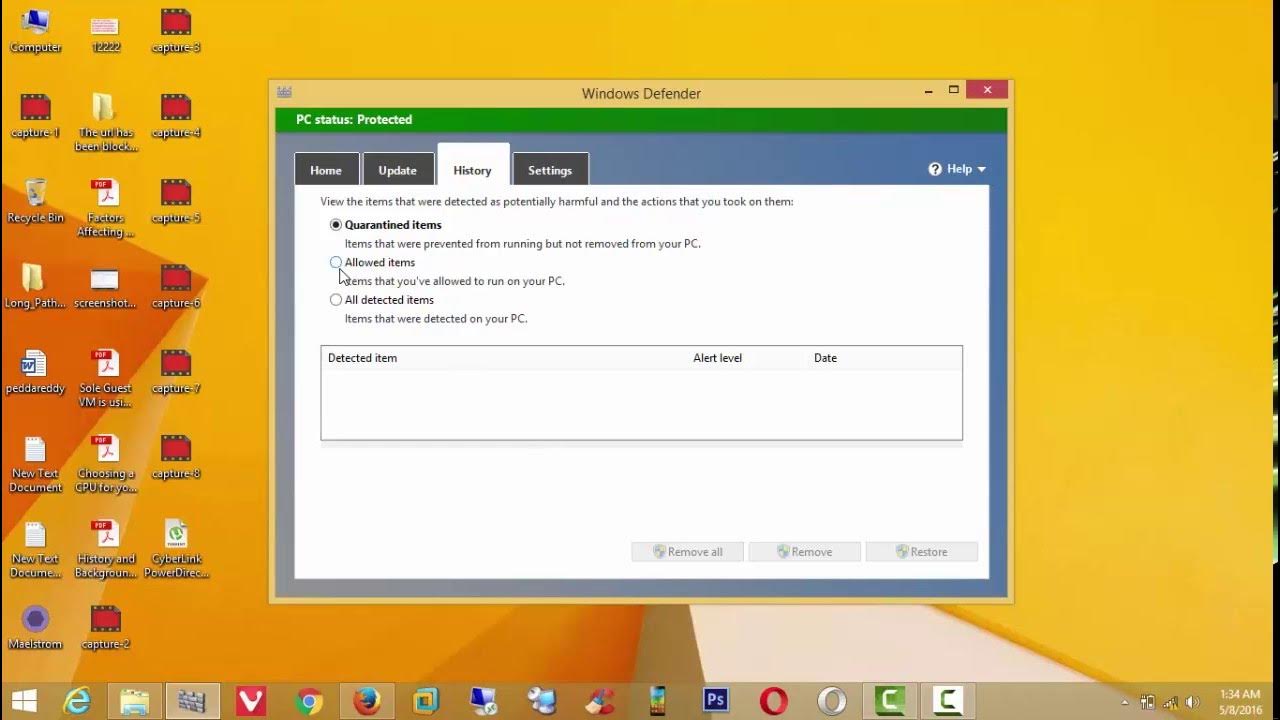Select the 'Sole Guest VM' PDF icon

pos(105,378)
